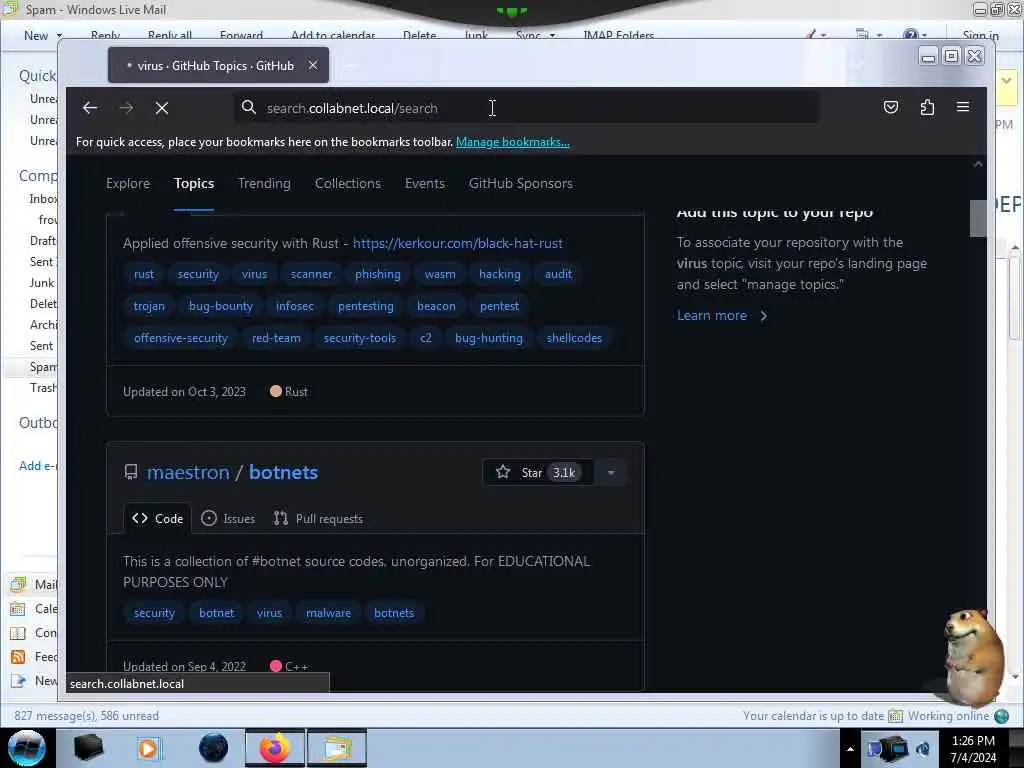Image resolution: width=1024 pixels, height=768 pixels.
Task: Click the Contacts icon in Live Mail sidebar
Action: [18, 633]
